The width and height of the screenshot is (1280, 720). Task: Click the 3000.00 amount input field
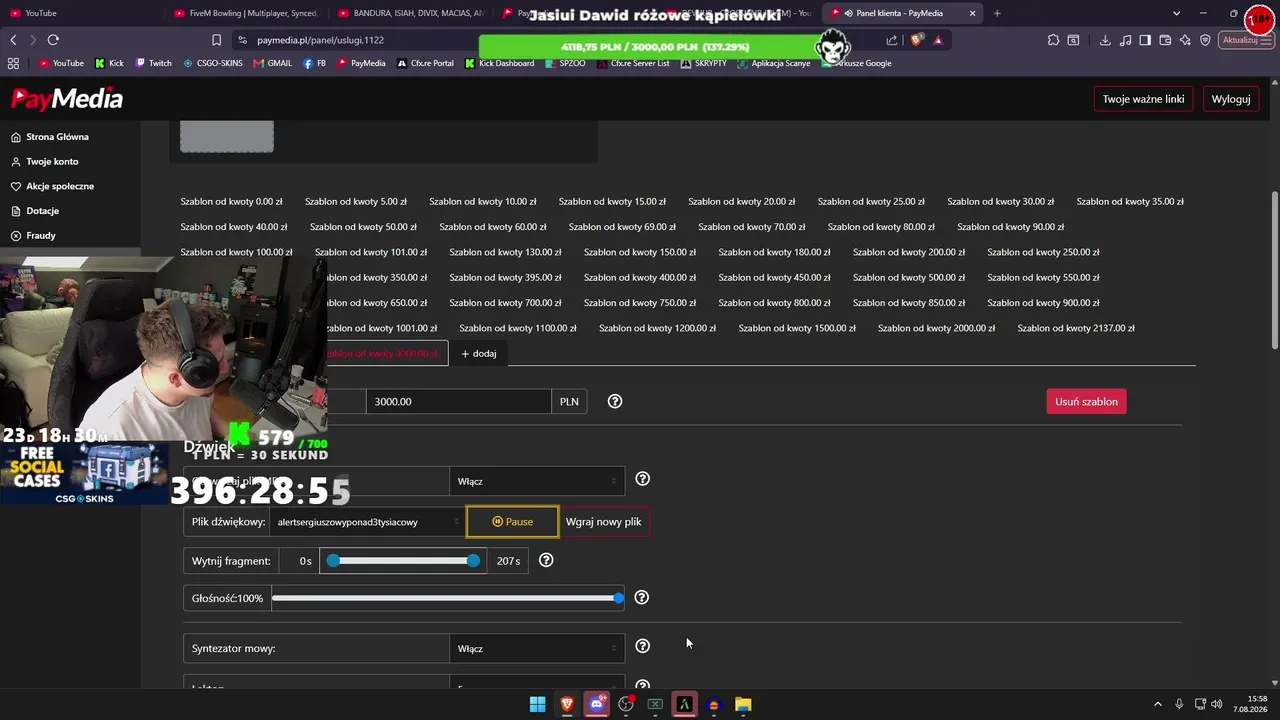[x=459, y=401]
